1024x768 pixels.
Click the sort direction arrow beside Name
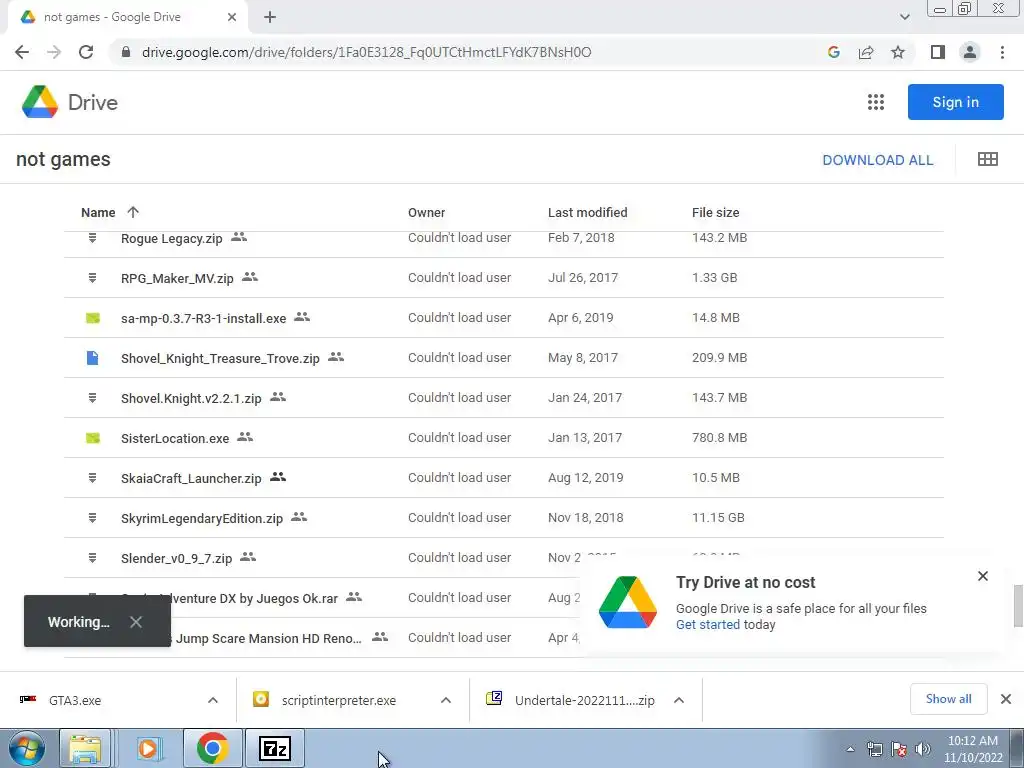(133, 212)
